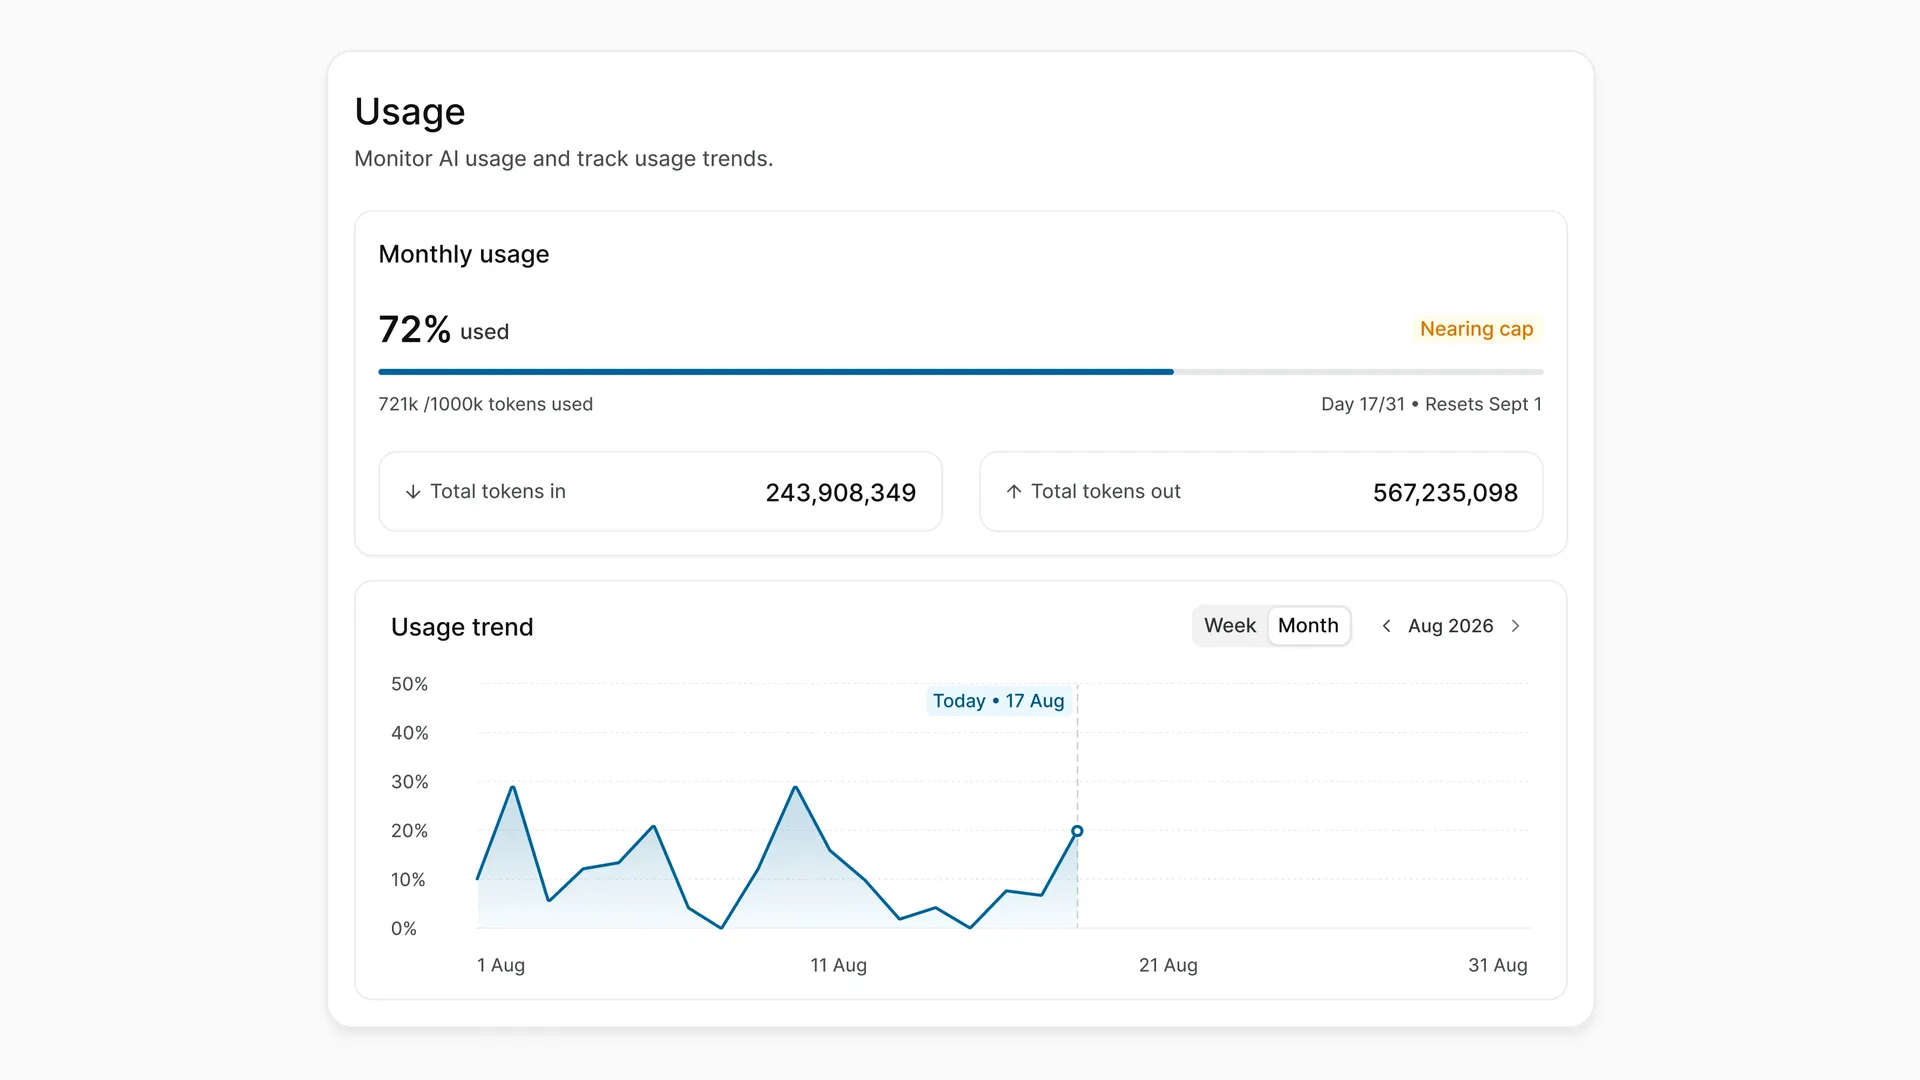This screenshot has height=1080, width=1920.
Task: Click the 243,908,349 tokens in value
Action: point(840,493)
